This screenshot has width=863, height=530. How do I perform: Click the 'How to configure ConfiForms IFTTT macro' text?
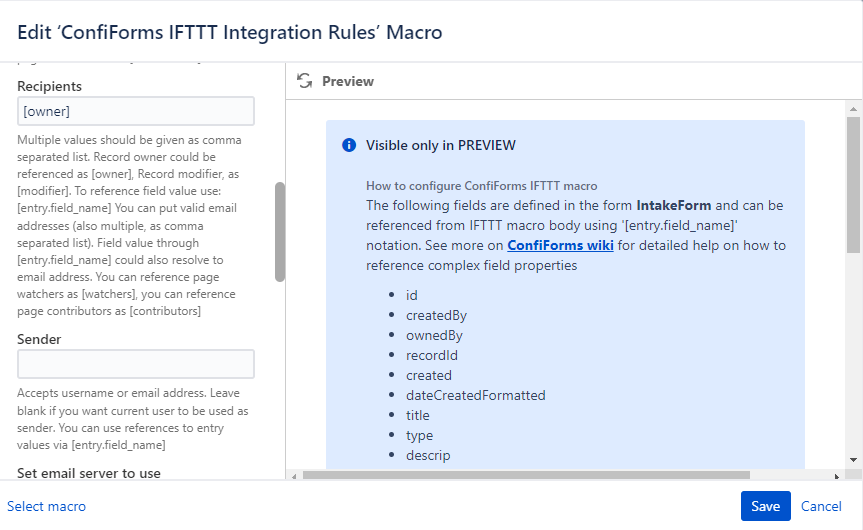482,186
